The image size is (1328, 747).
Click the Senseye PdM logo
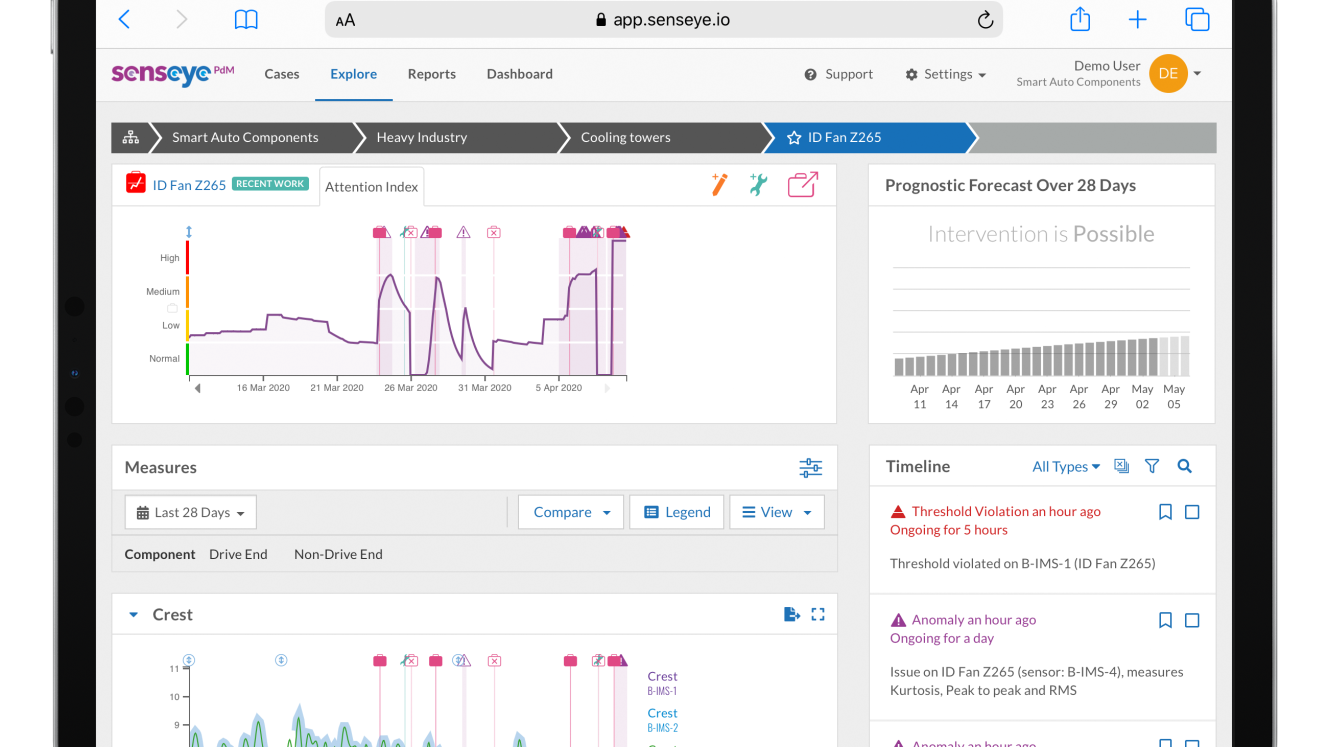pos(173,74)
